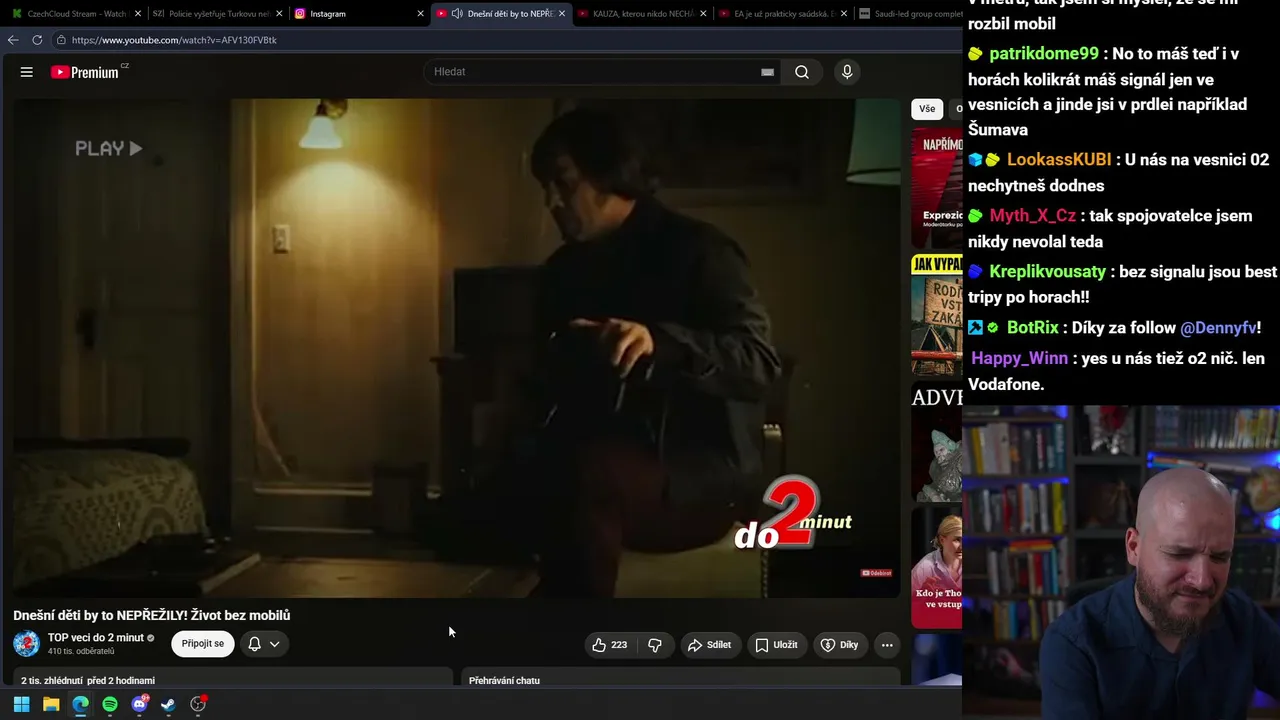The image size is (1280, 720).
Task: Open the ADVE recommended video thumbnail
Action: 937,442
